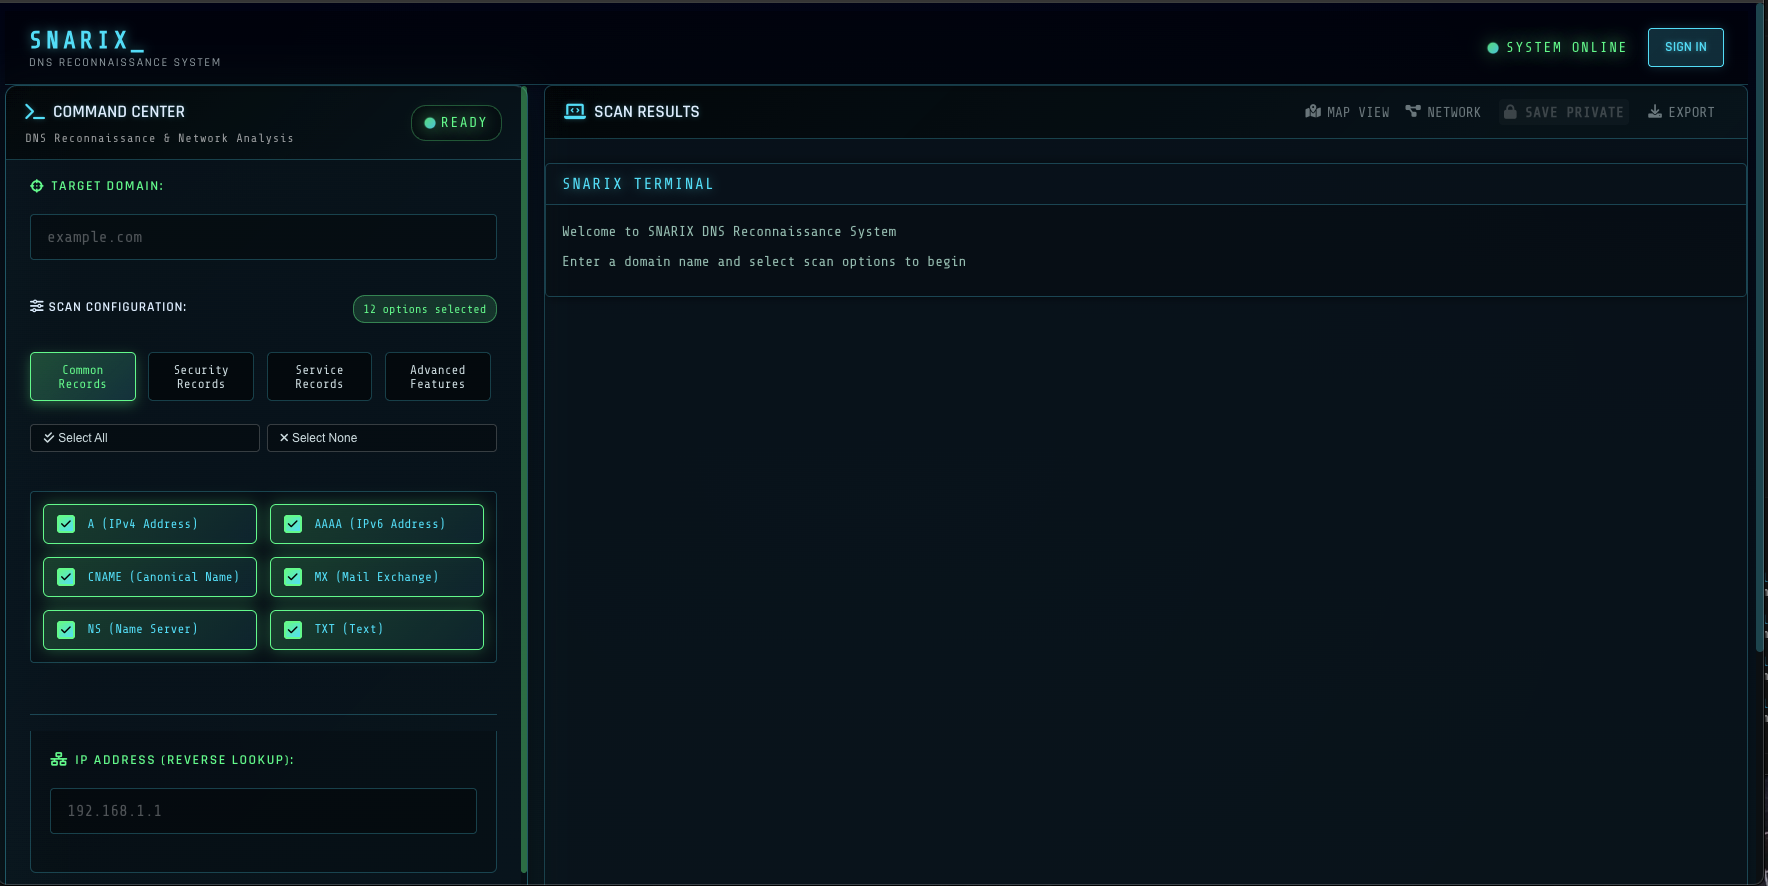Click the target domain input field
Screen dimensions: 1768x886
pyautogui.click(x=263, y=237)
